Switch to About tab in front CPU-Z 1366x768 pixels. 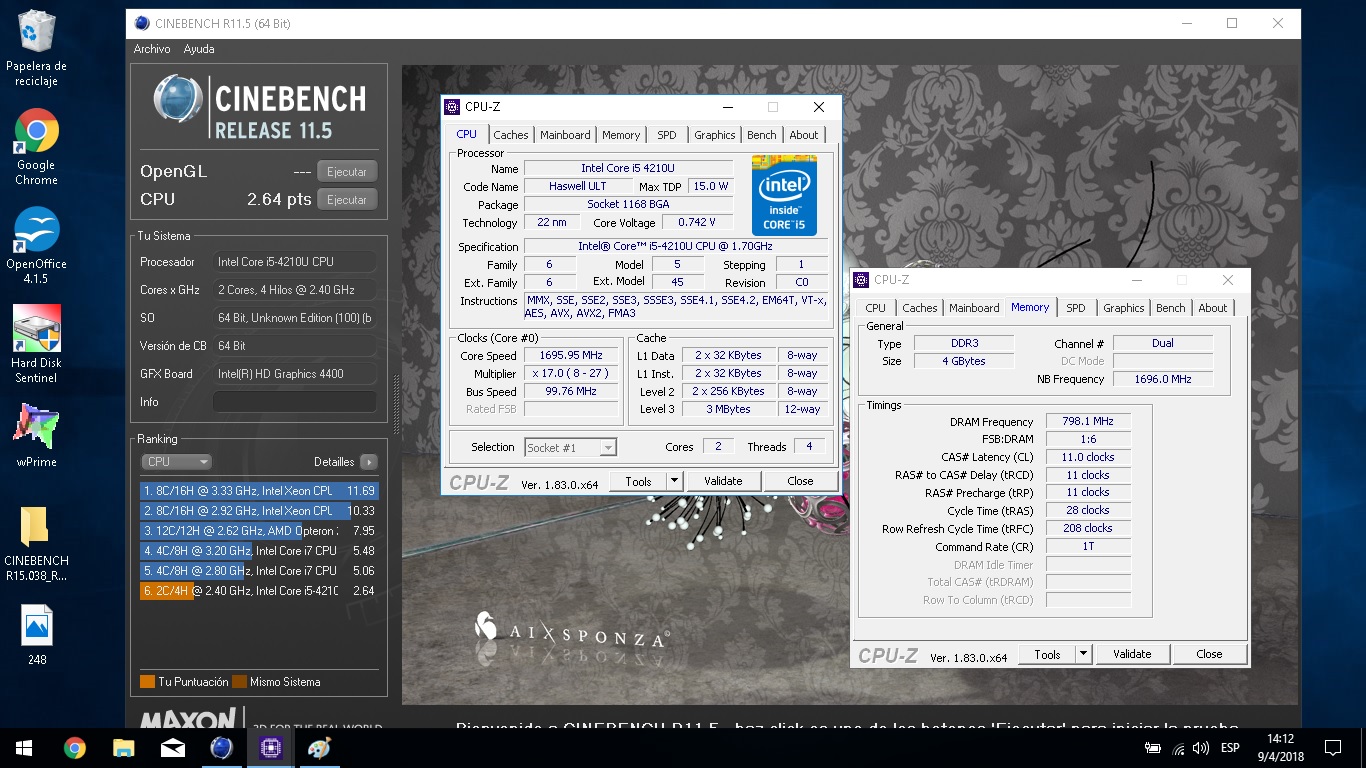[804, 135]
